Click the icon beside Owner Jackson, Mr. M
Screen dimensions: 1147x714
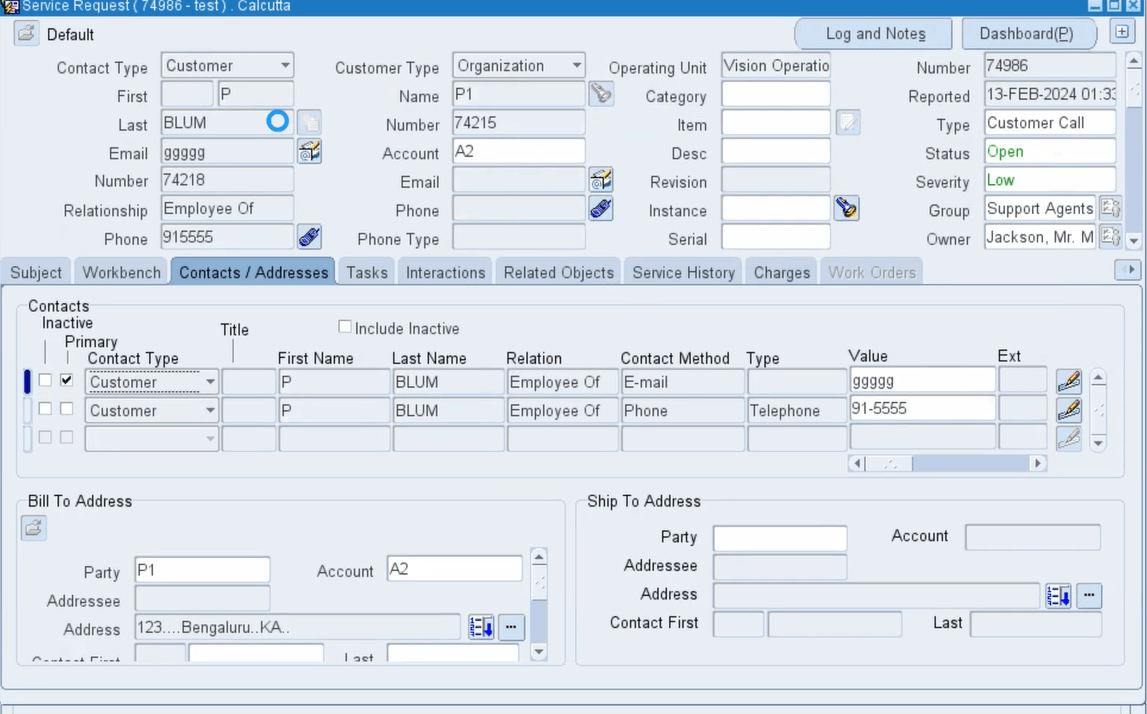[x=1110, y=236]
